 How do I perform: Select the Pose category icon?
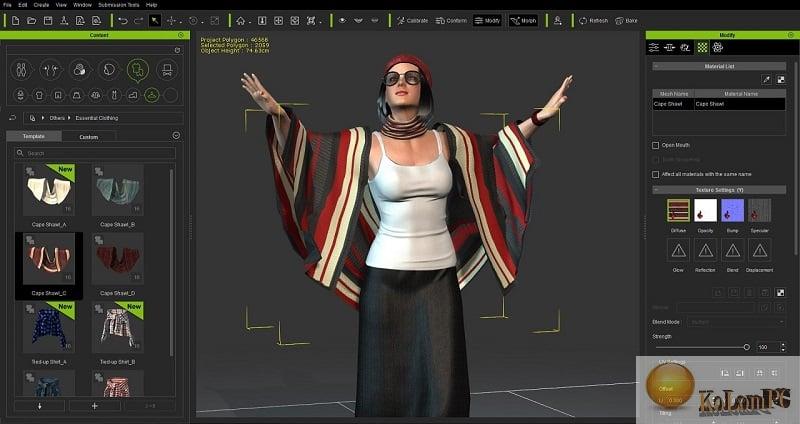51,70
